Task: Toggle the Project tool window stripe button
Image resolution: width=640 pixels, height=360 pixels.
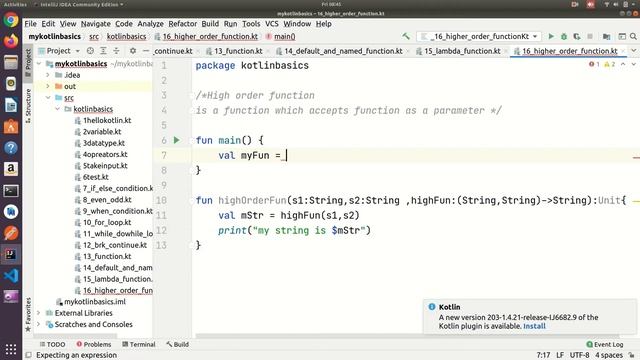Action: pyautogui.click(x=28, y=62)
